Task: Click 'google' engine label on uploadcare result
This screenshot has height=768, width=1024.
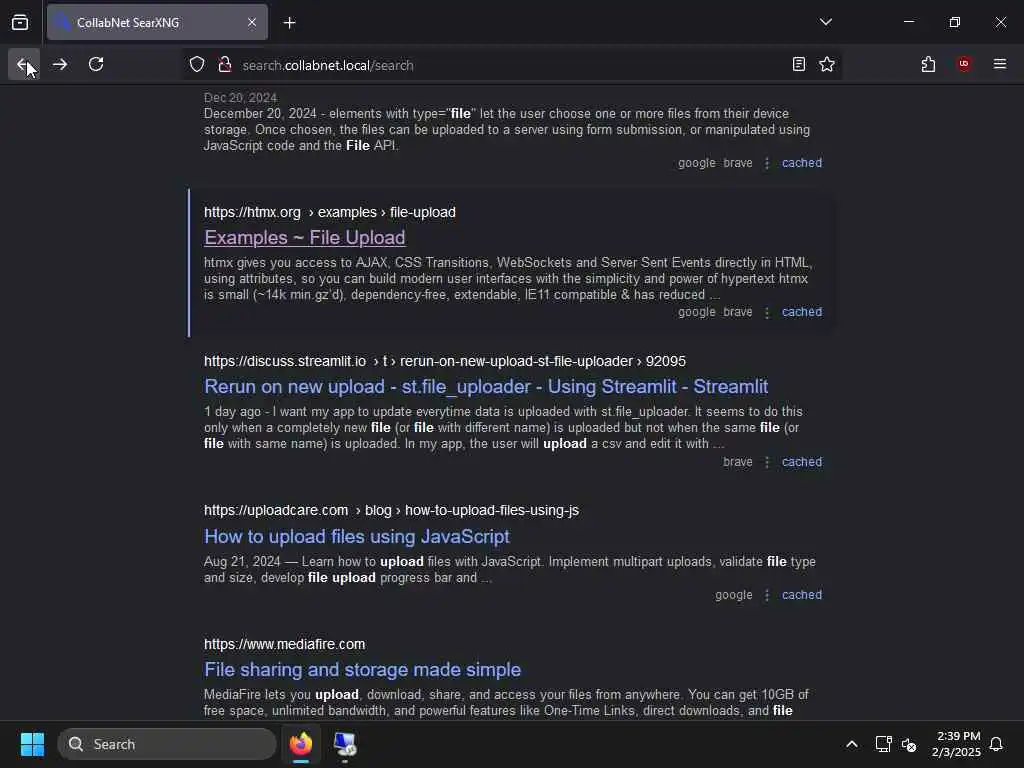Action: [x=733, y=595]
